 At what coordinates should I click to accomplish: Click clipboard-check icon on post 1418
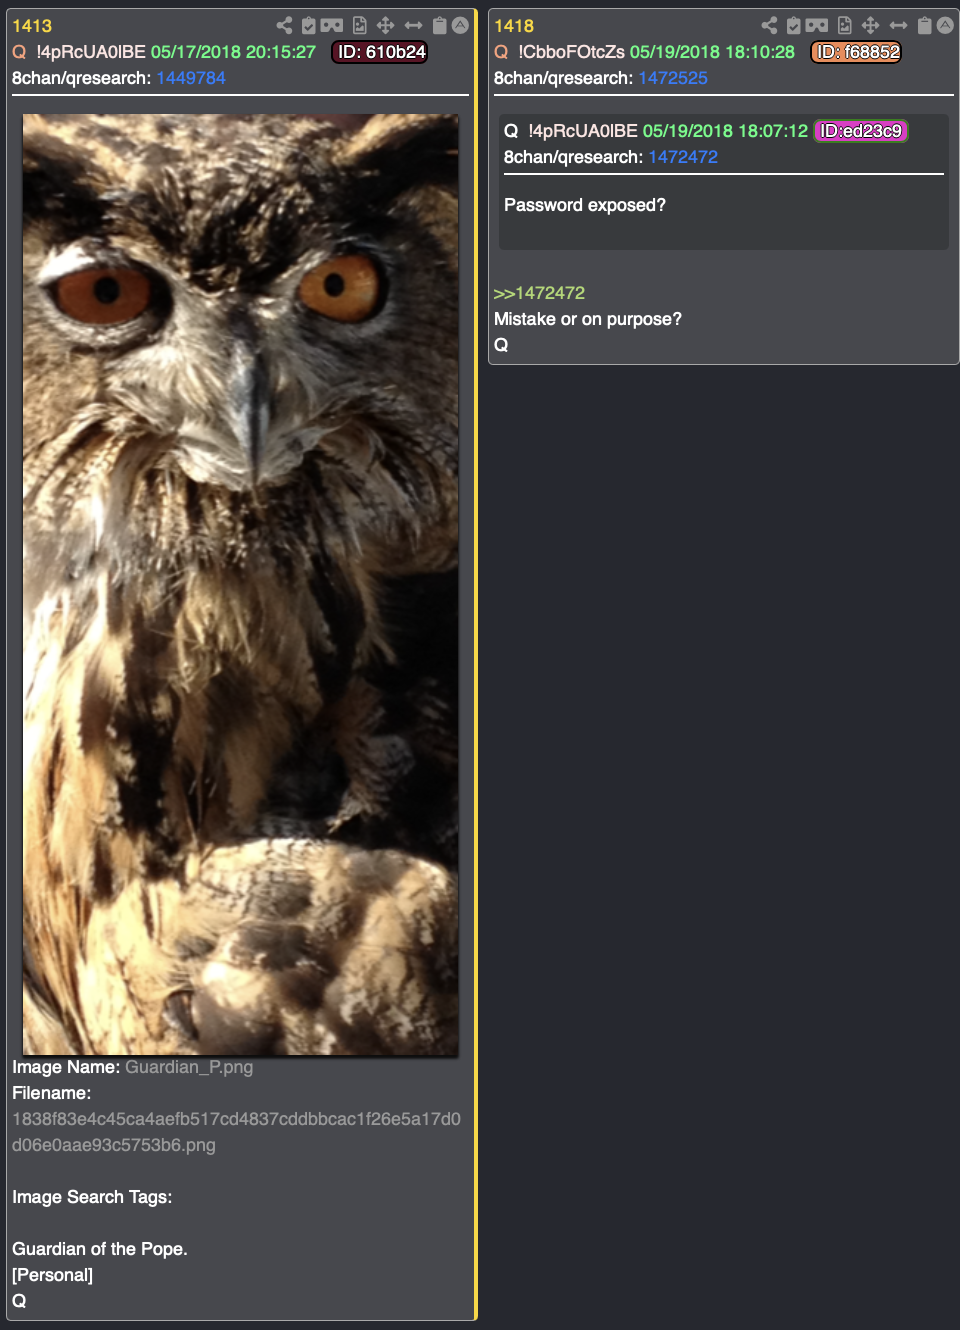tap(793, 25)
